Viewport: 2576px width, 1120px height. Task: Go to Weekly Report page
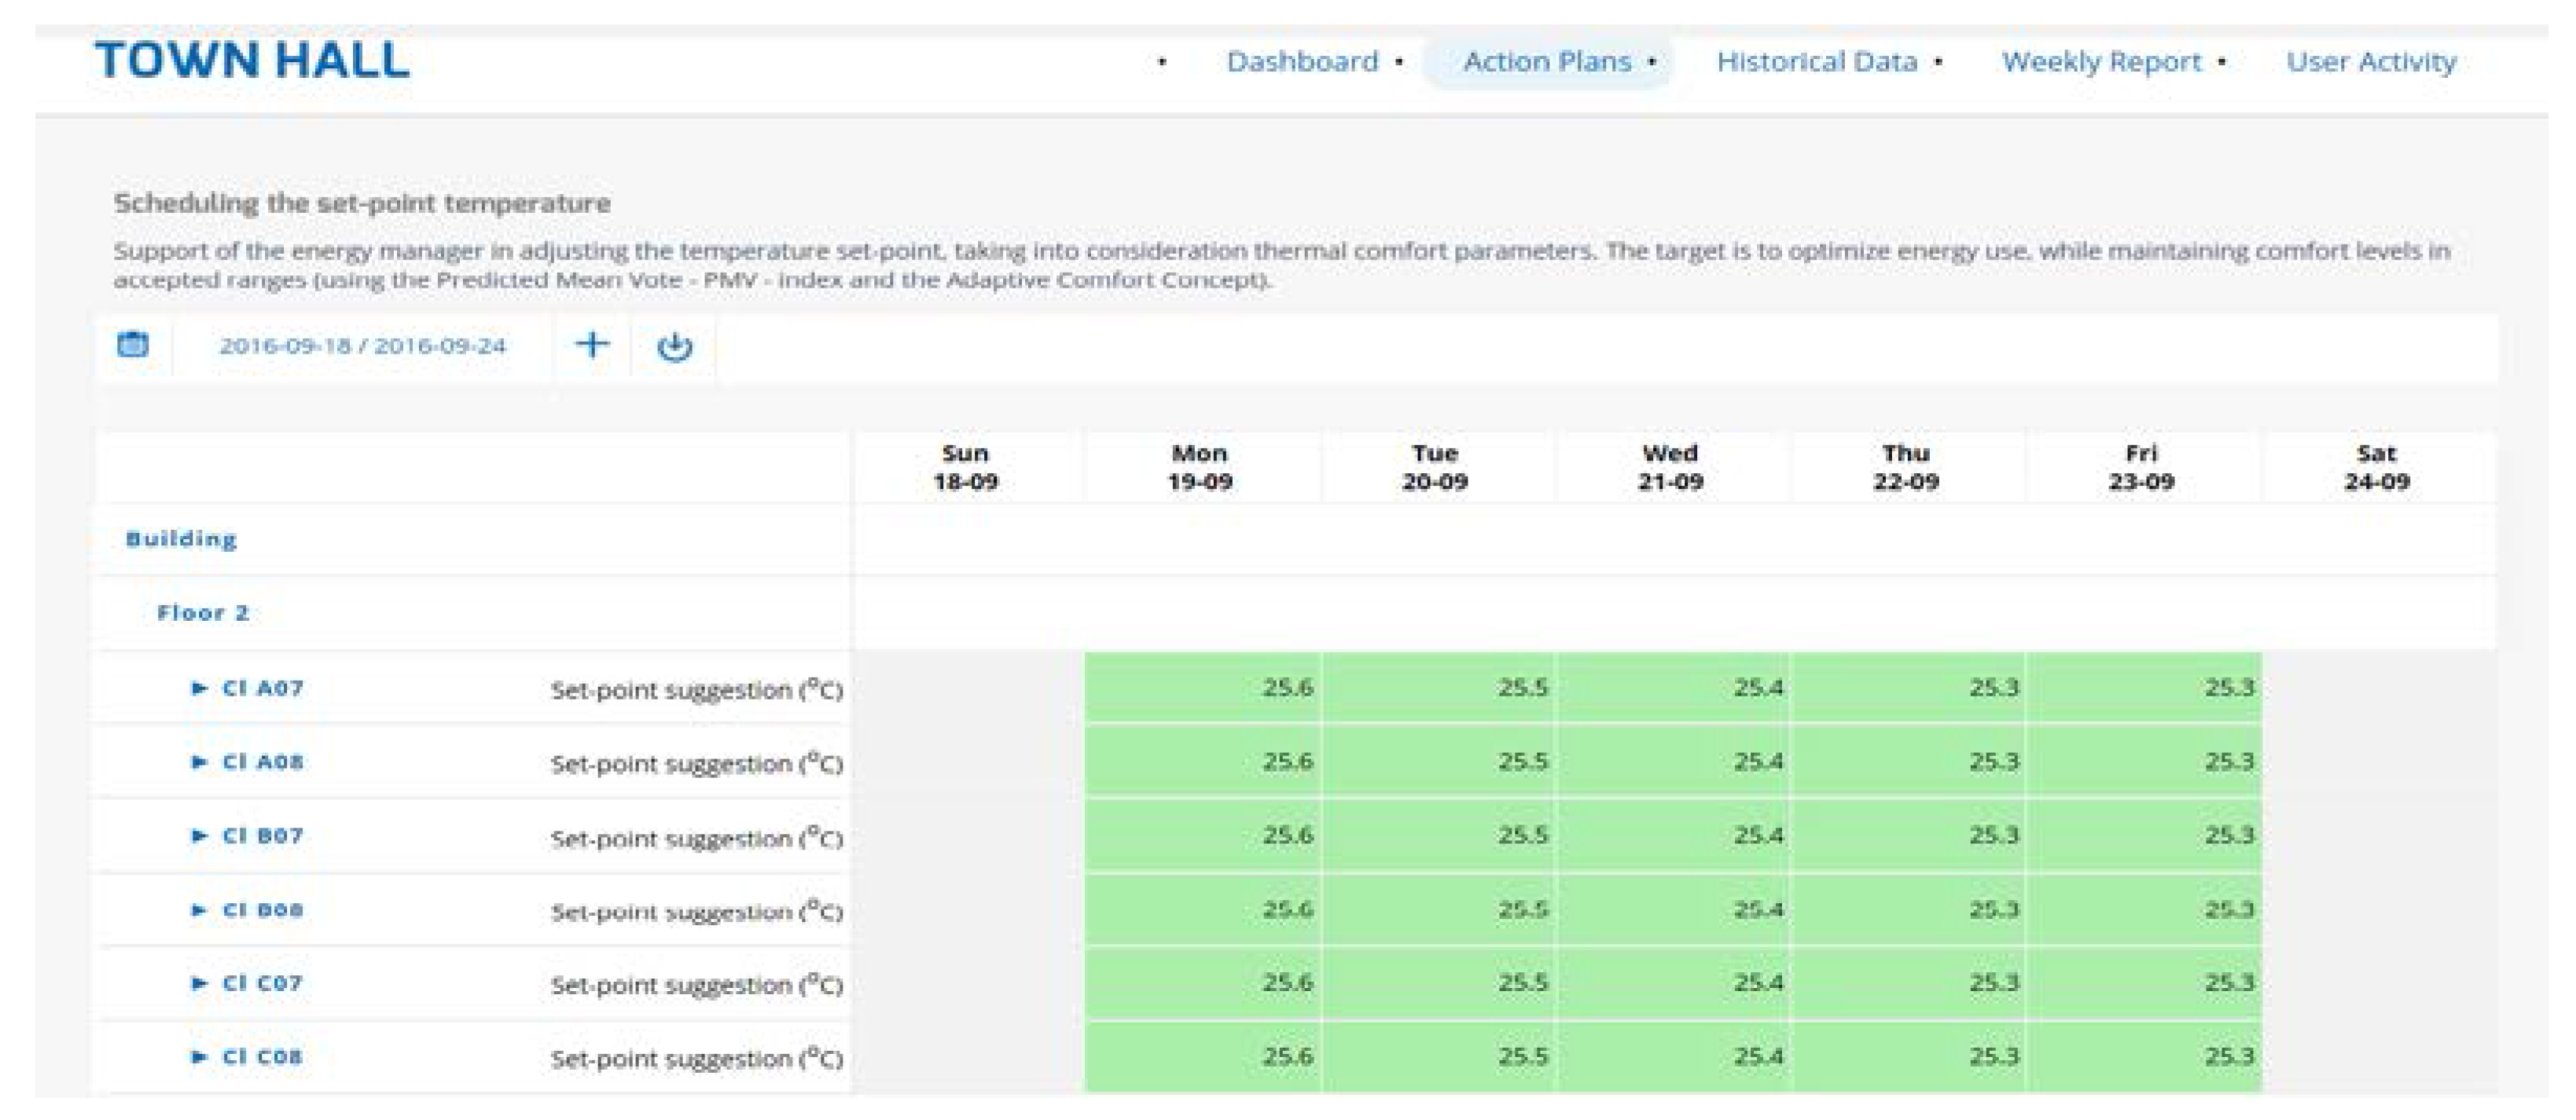pyautogui.click(x=2101, y=62)
